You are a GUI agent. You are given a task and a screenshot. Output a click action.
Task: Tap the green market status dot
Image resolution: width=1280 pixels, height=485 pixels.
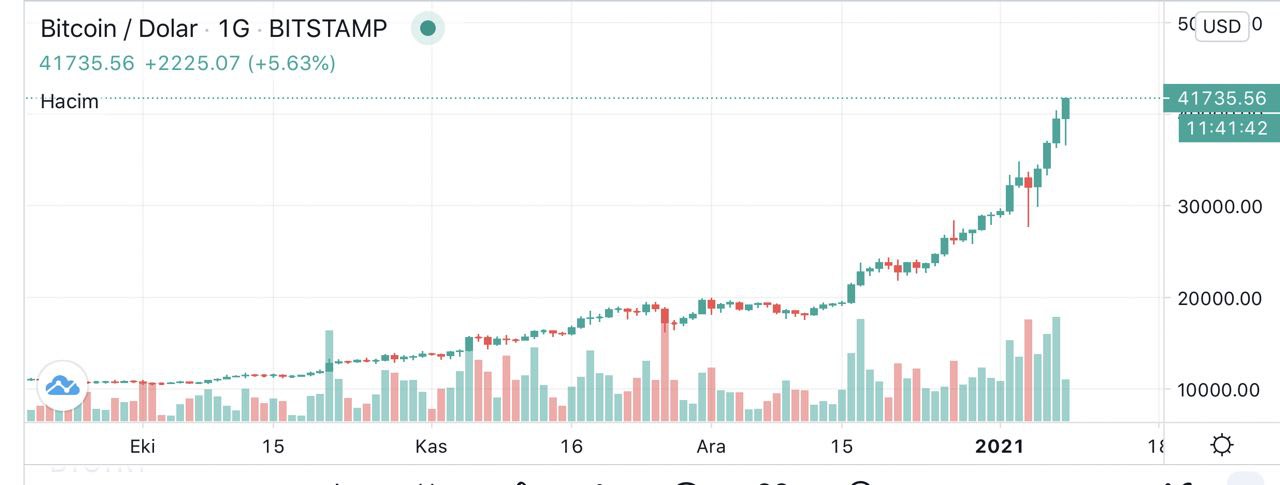click(x=428, y=28)
